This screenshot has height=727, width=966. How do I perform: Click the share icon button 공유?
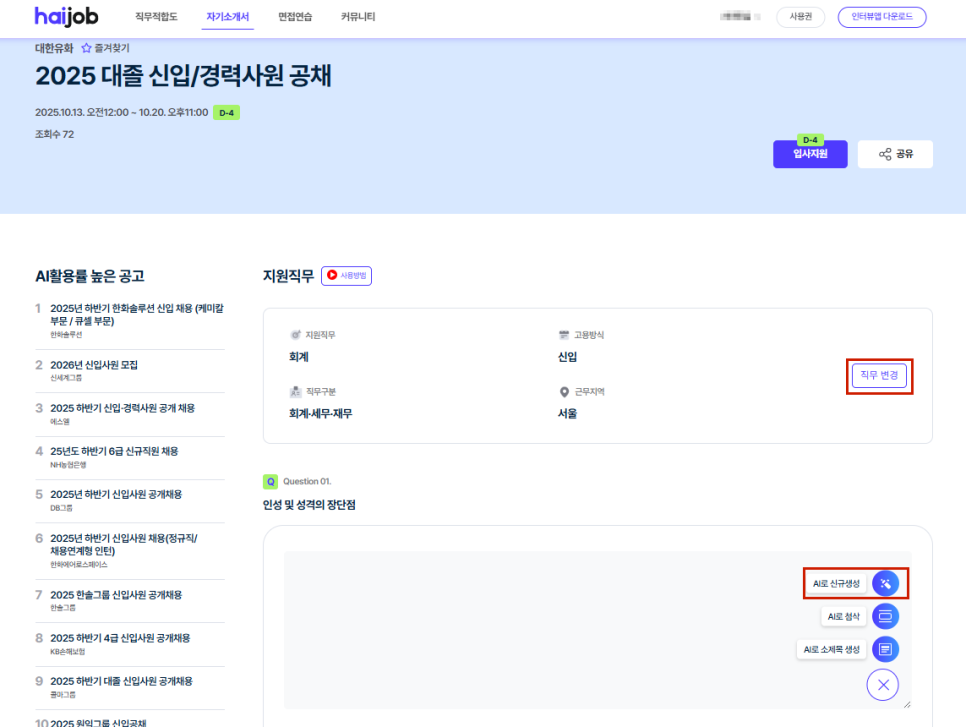(x=895, y=154)
